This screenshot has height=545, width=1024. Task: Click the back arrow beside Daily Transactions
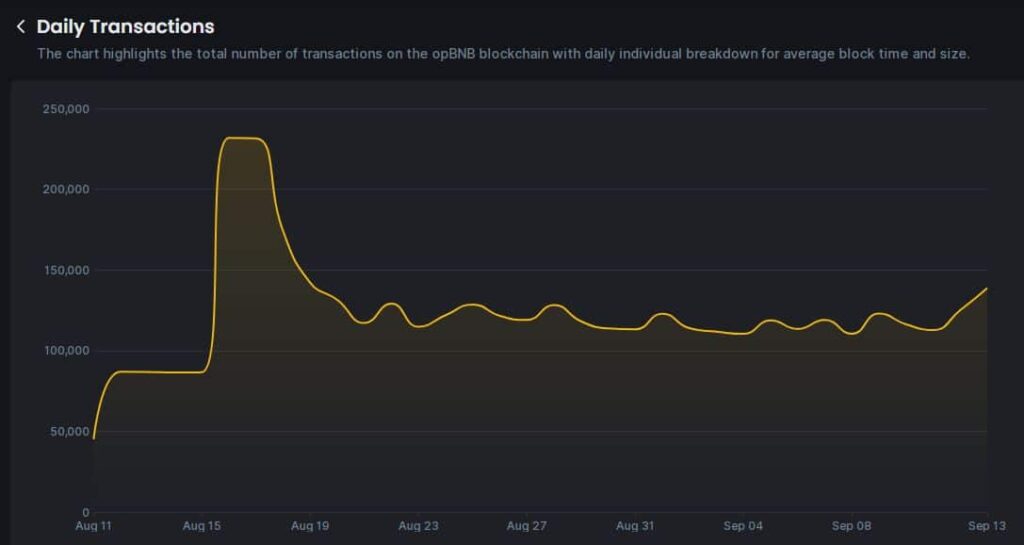(20, 27)
